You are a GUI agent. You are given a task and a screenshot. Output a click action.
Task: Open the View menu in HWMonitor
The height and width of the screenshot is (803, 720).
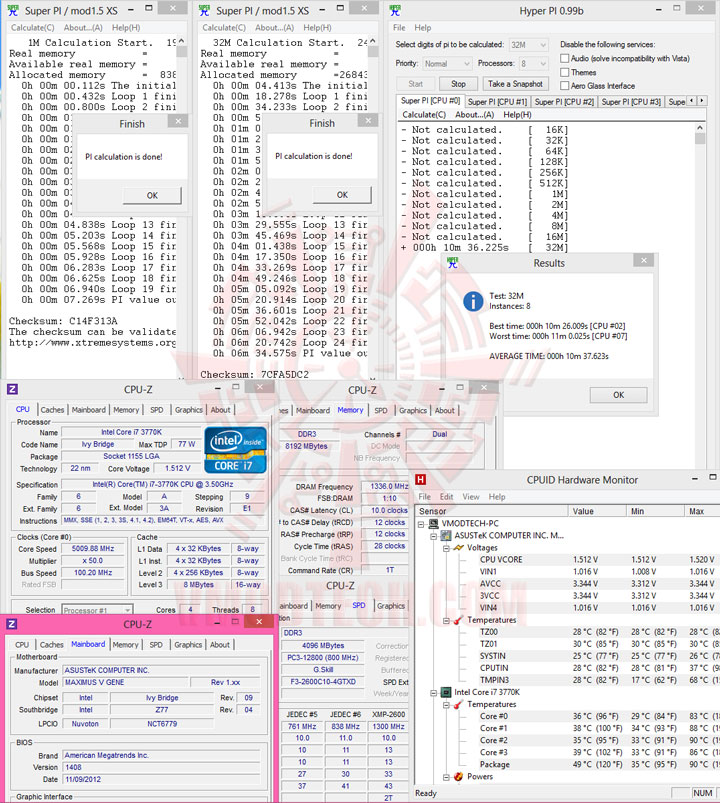471,497
